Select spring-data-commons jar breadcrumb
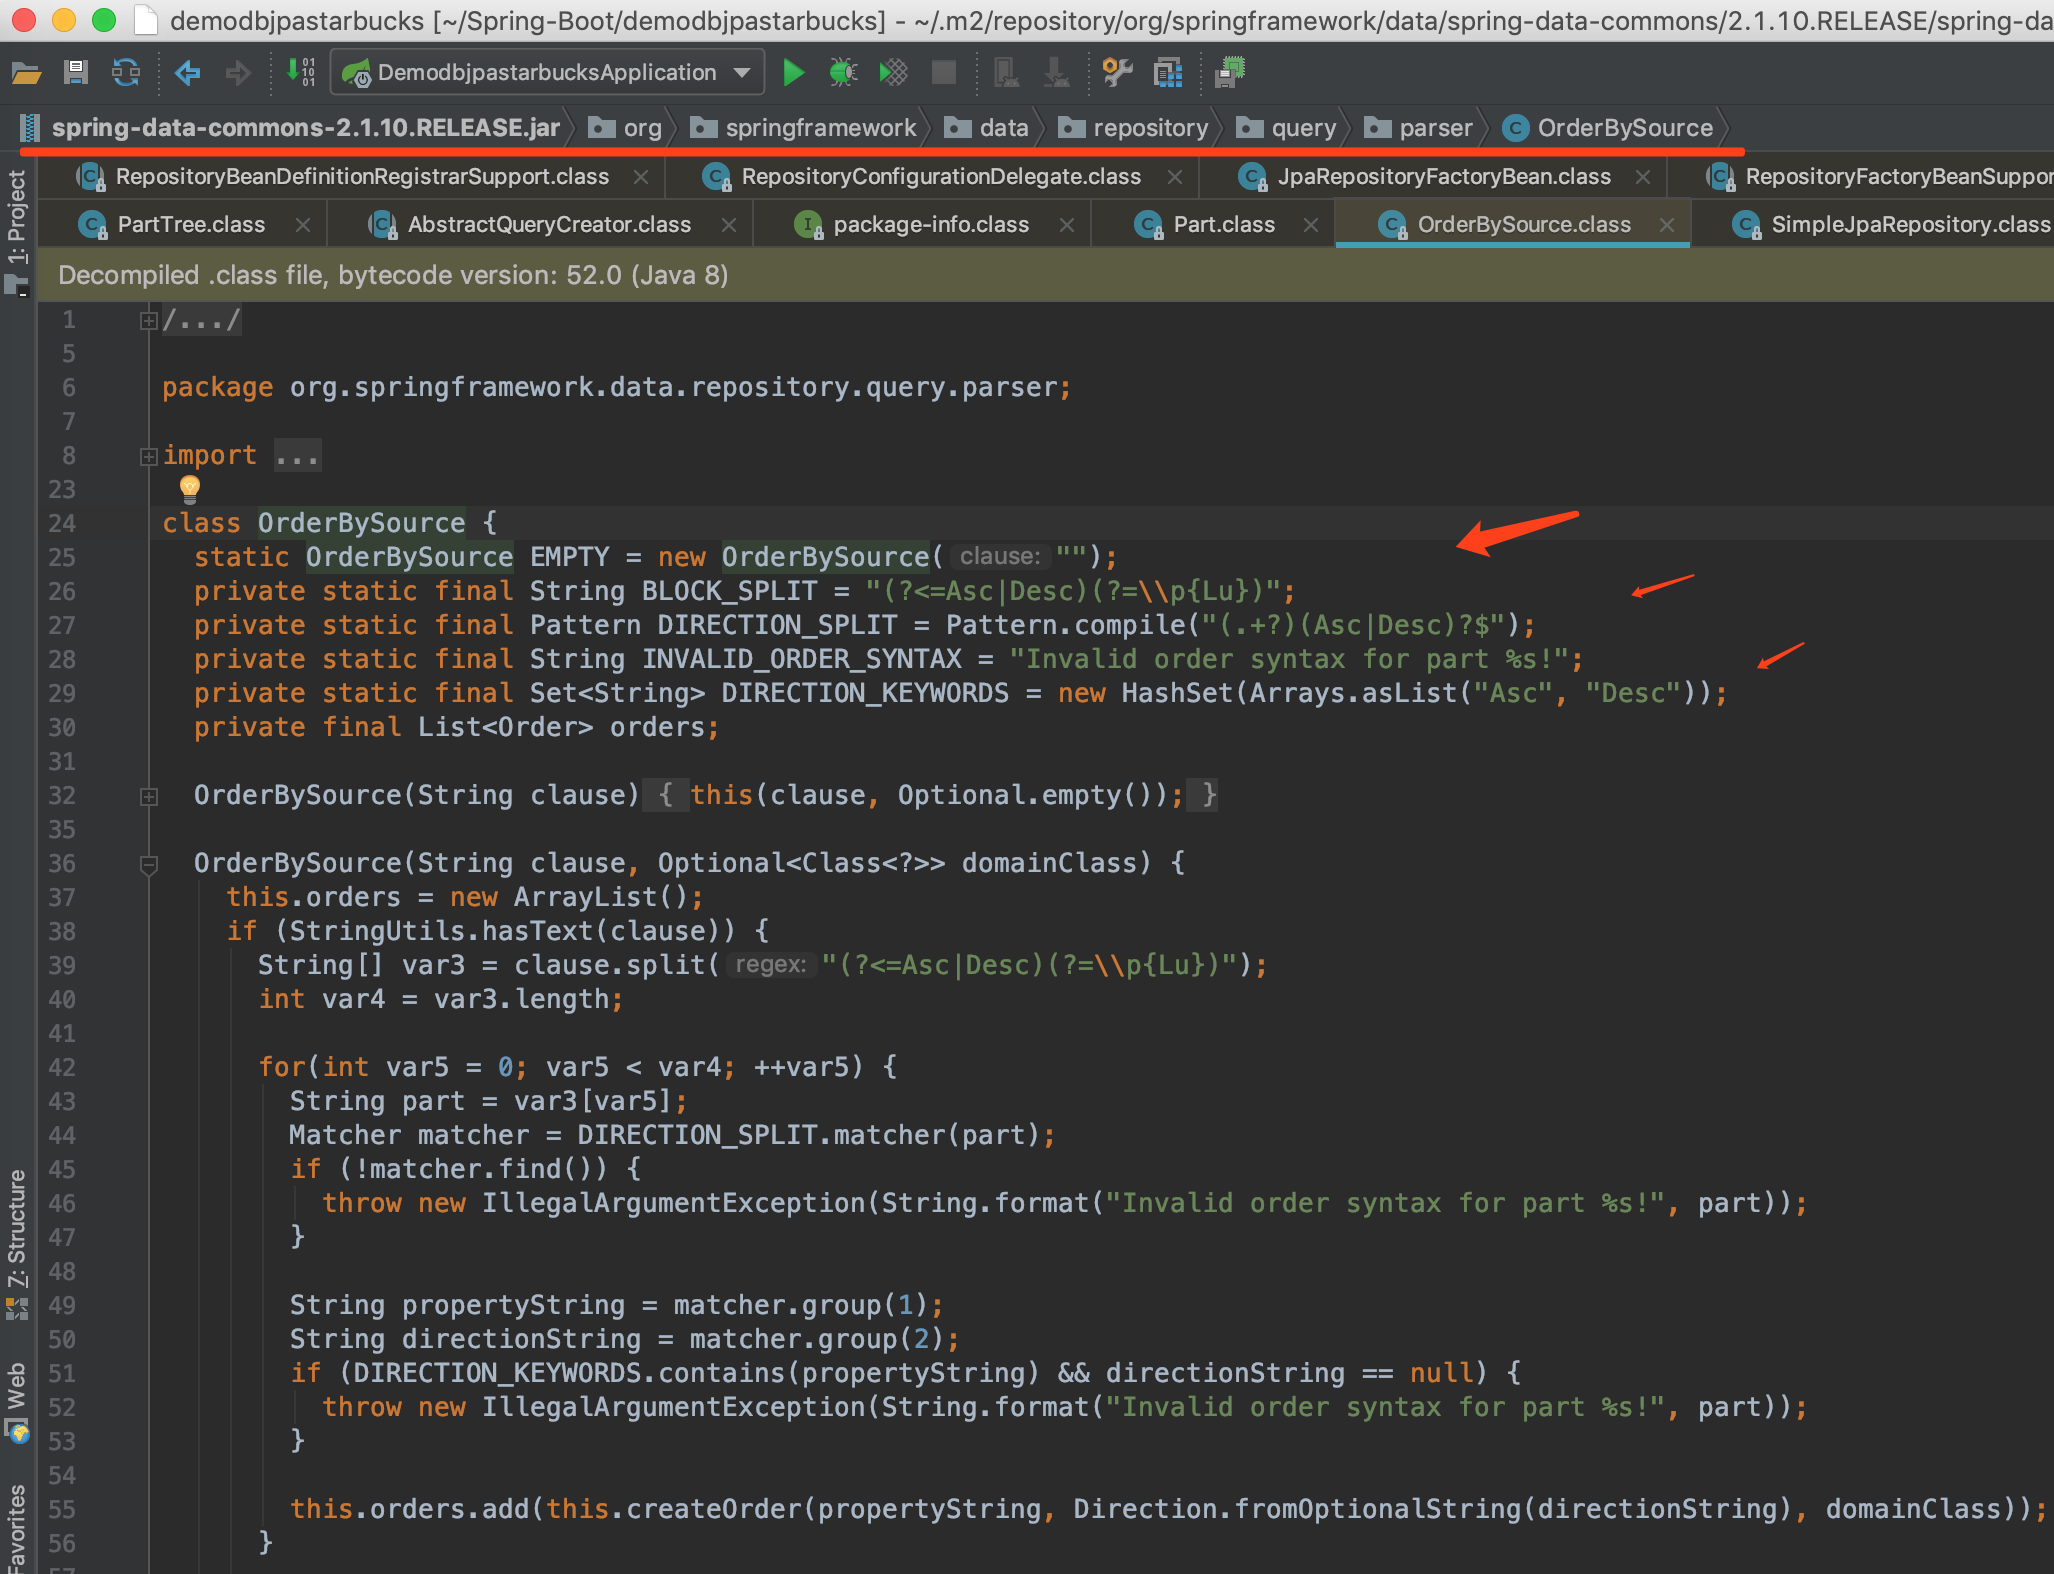Image resolution: width=2054 pixels, height=1574 pixels. pyautogui.click(x=290, y=128)
